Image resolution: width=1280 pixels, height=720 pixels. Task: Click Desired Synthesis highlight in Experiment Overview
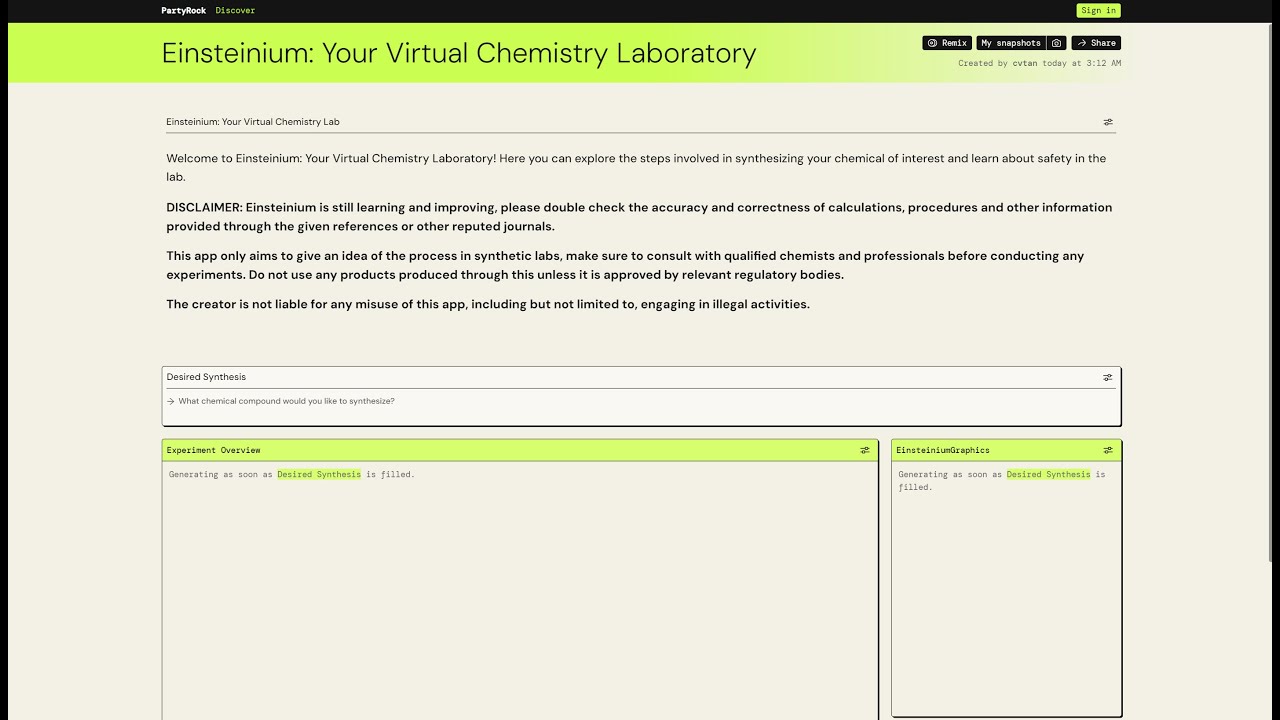click(319, 474)
